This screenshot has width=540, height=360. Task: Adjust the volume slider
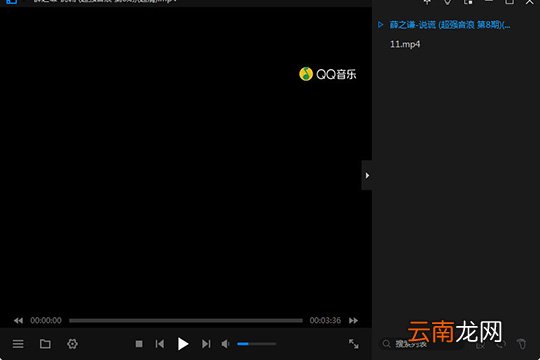point(257,344)
